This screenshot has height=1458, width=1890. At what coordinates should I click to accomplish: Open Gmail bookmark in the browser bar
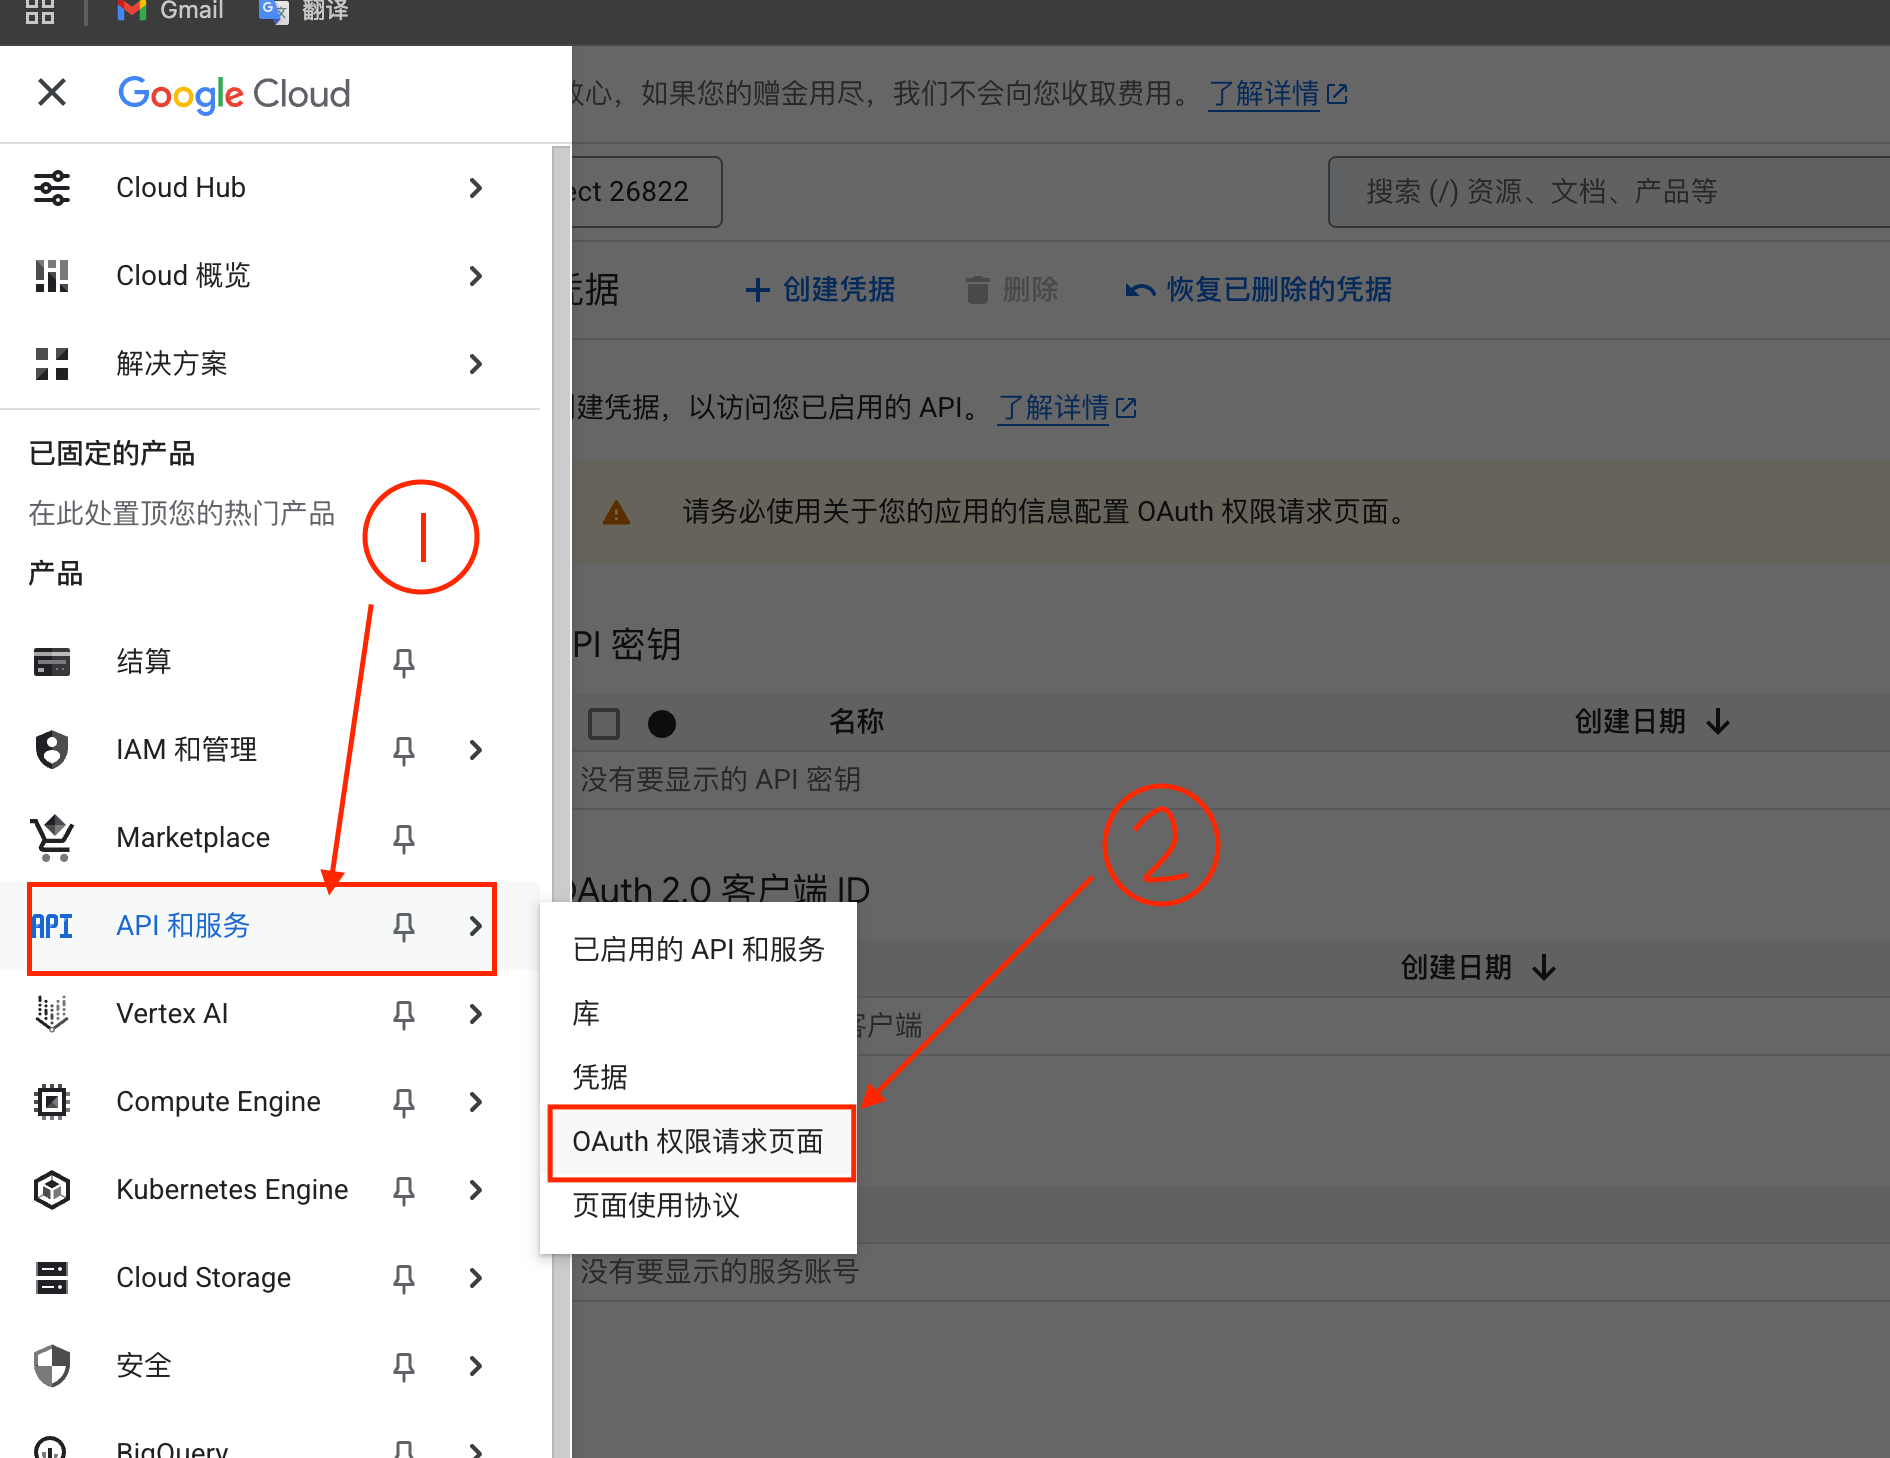pyautogui.click(x=170, y=11)
